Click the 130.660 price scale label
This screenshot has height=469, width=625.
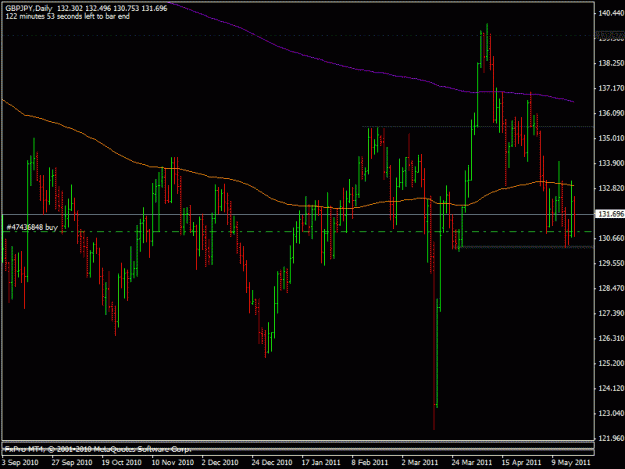(x=611, y=238)
